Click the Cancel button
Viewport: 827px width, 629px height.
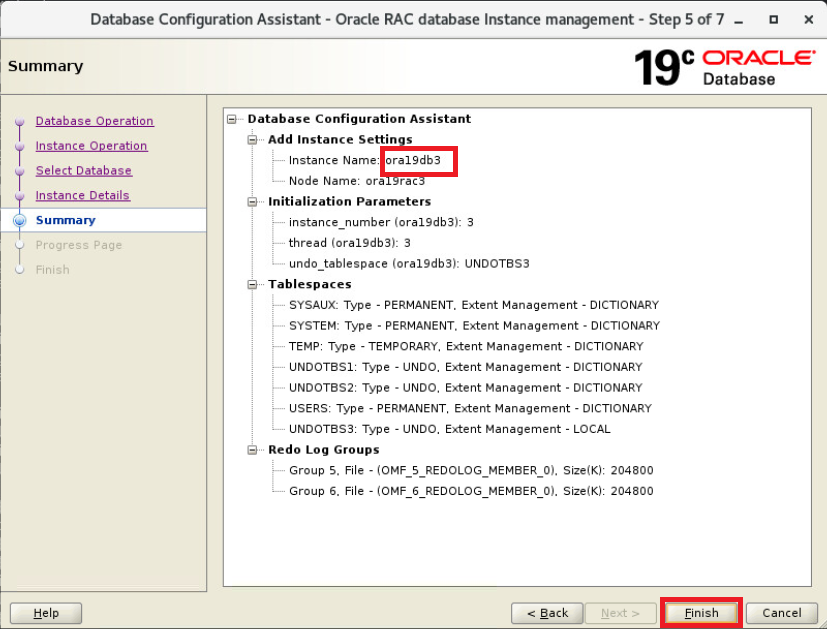[781, 613]
